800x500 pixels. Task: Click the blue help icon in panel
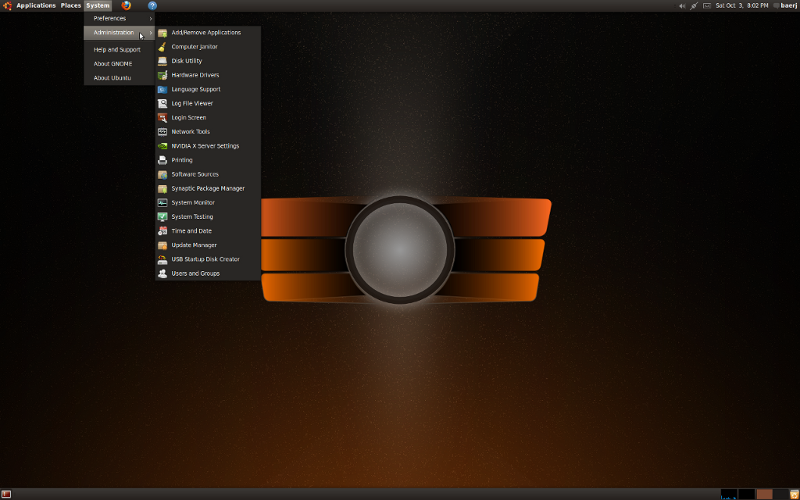click(152, 5)
